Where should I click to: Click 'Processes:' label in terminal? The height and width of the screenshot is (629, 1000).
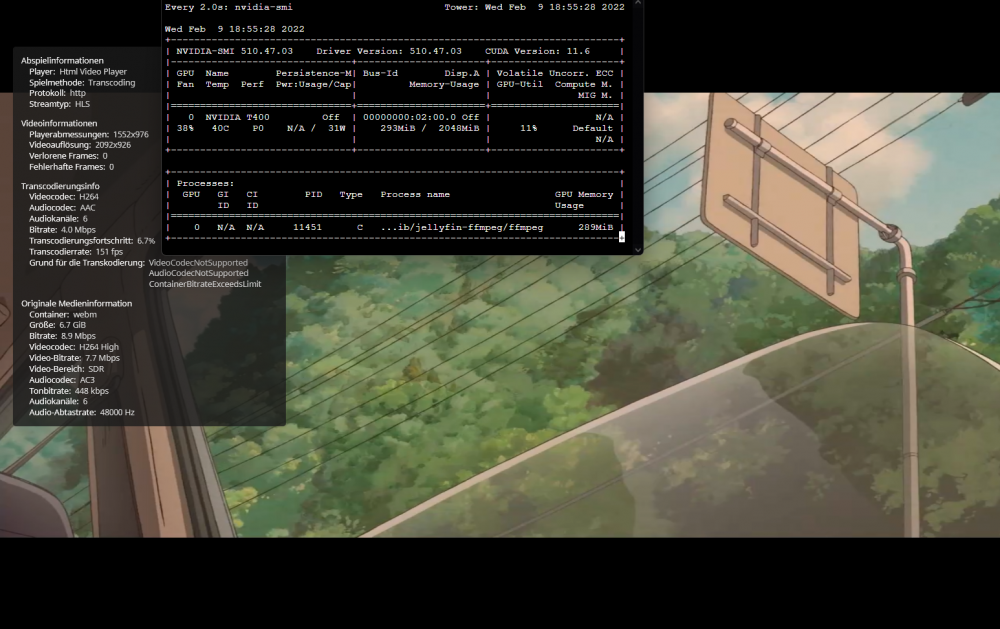205,184
